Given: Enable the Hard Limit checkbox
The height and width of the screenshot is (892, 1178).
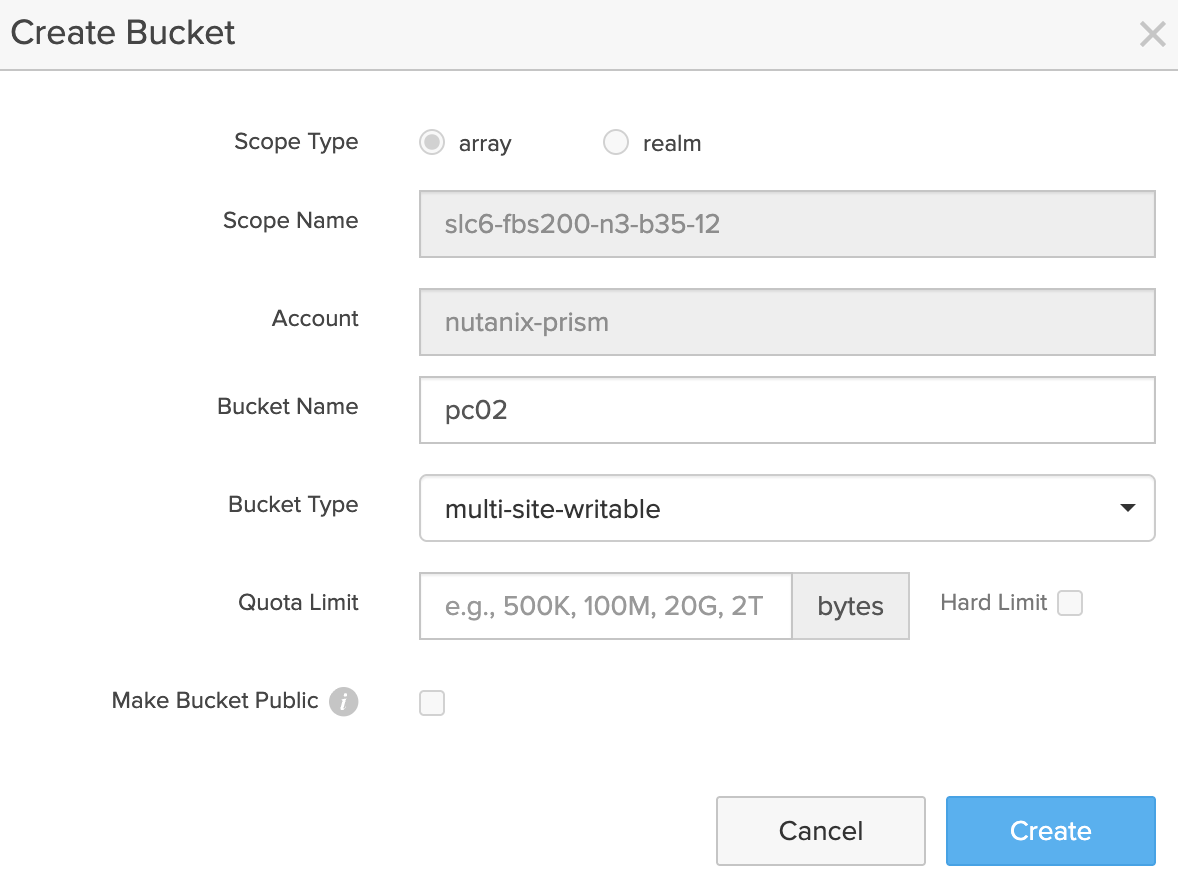Looking at the screenshot, I should coord(1070,603).
